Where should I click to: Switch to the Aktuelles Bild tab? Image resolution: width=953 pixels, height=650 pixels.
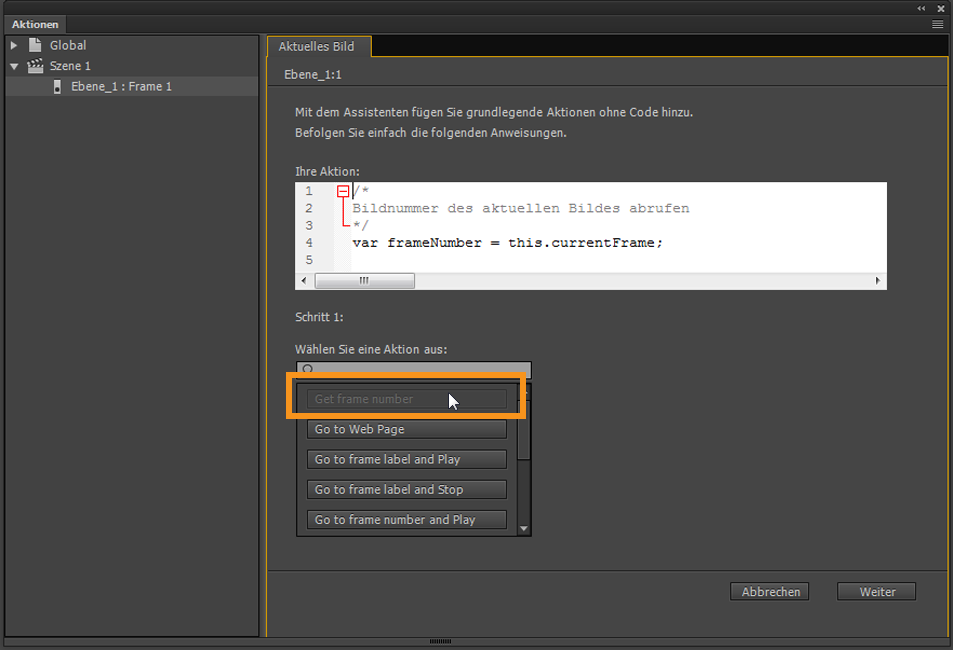(x=318, y=46)
